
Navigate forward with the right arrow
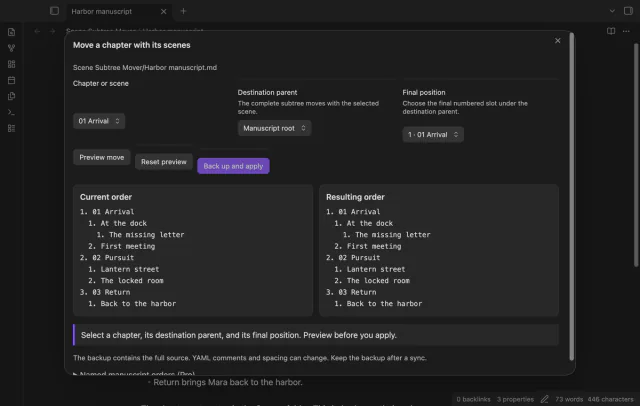click(x=52, y=31)
